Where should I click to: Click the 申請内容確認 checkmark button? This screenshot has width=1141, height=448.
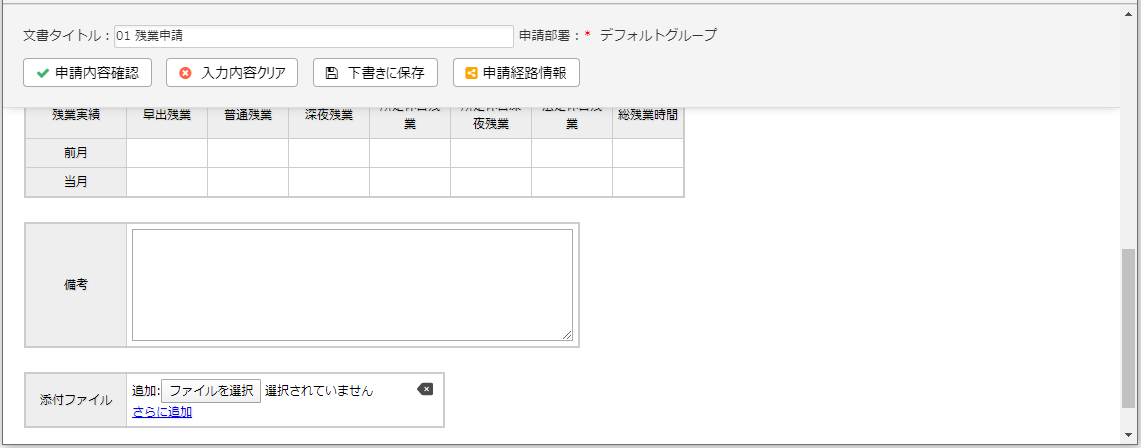[87, 73]
